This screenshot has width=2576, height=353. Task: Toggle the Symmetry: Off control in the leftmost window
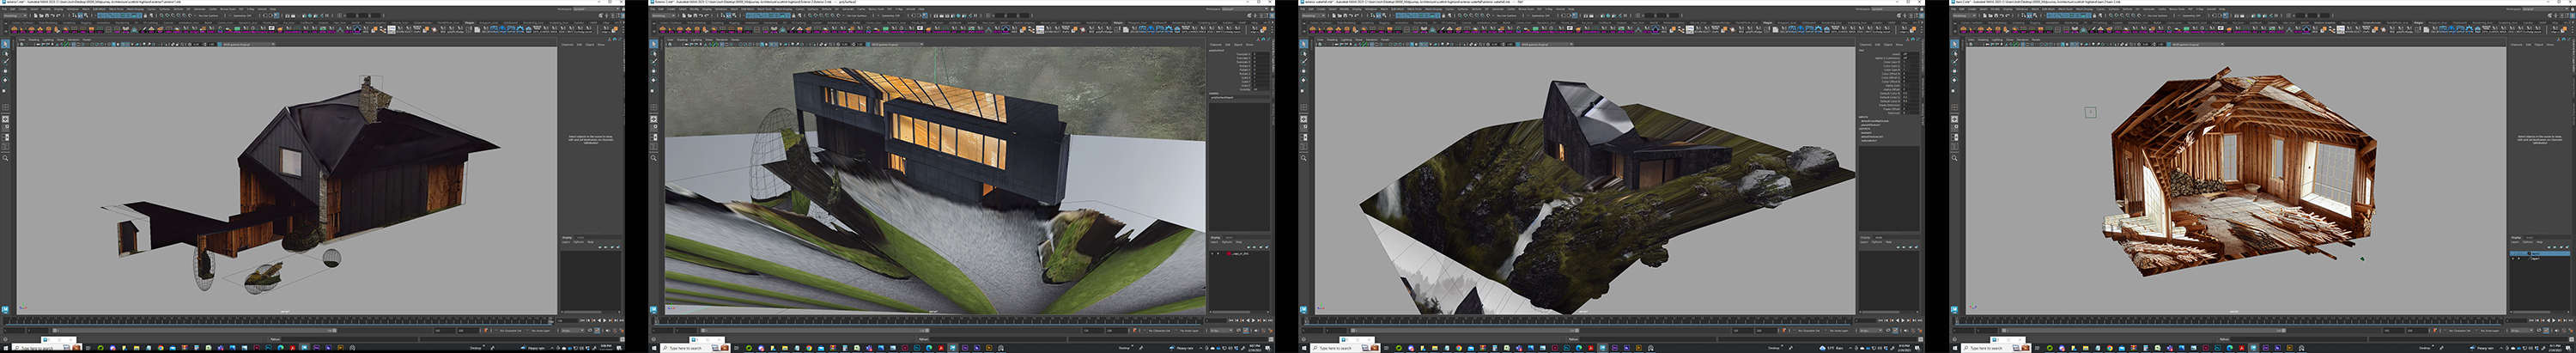point(242,15)
